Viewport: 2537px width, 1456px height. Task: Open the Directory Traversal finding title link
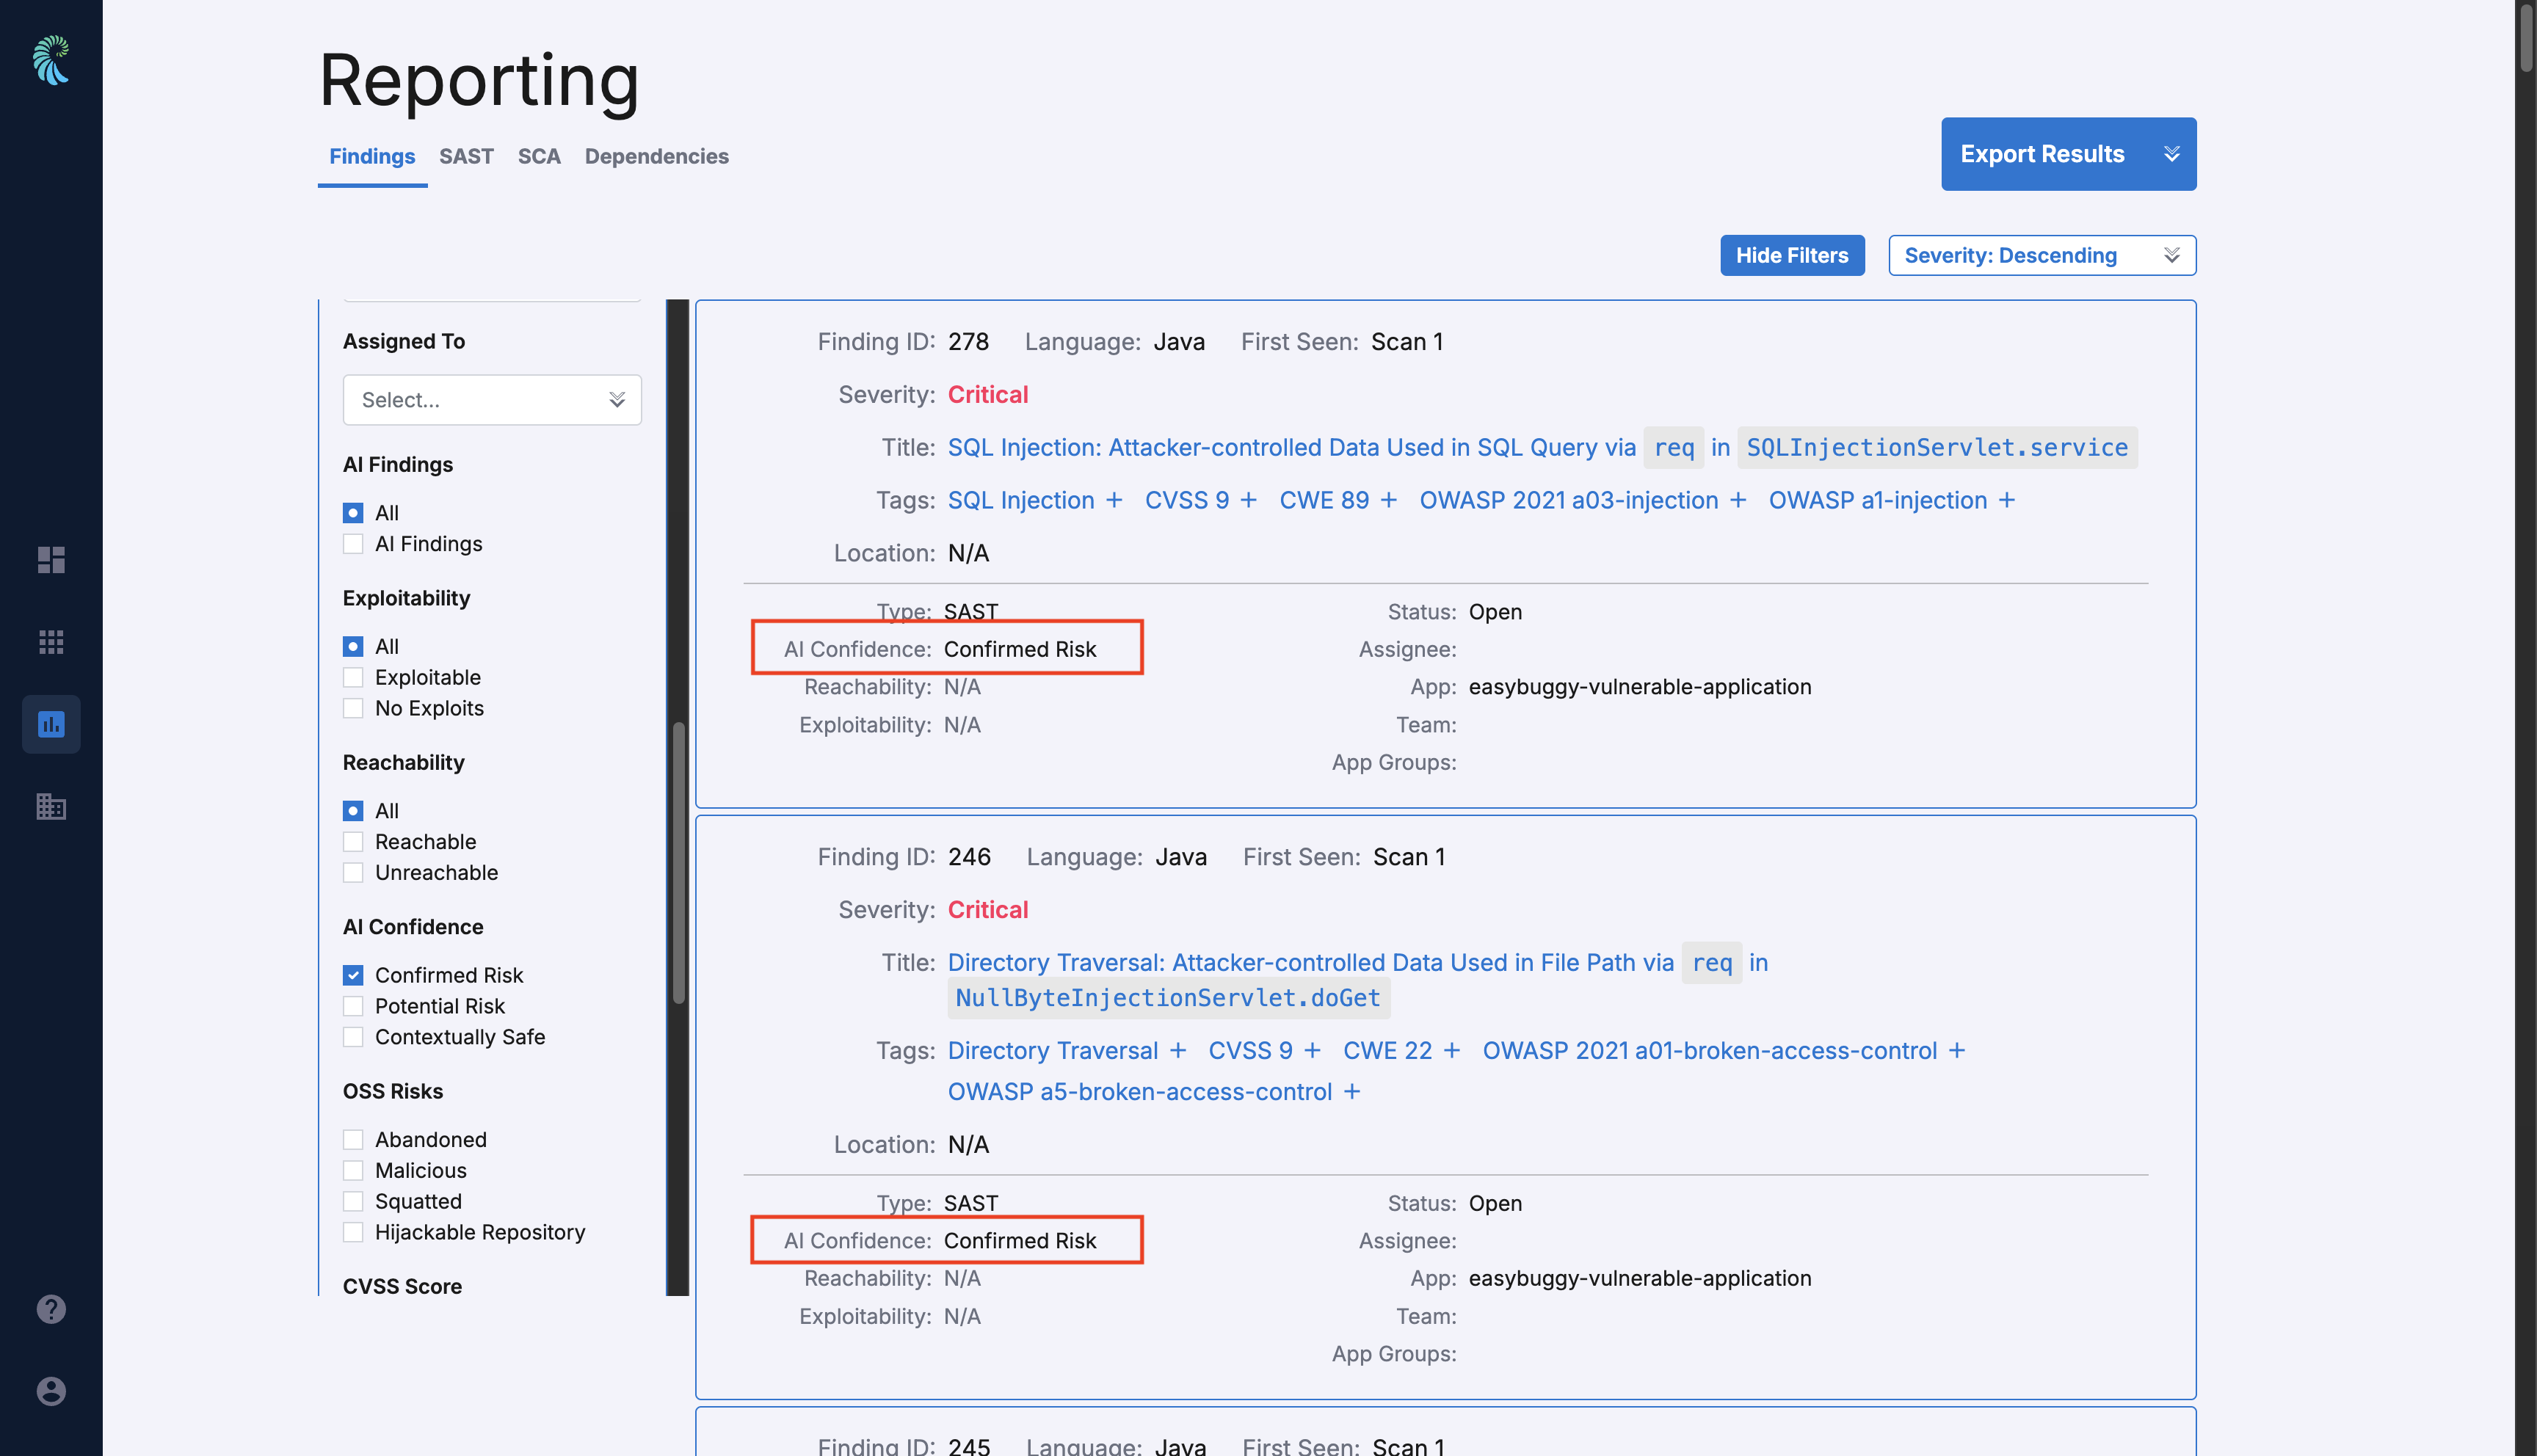(1357, 980)
